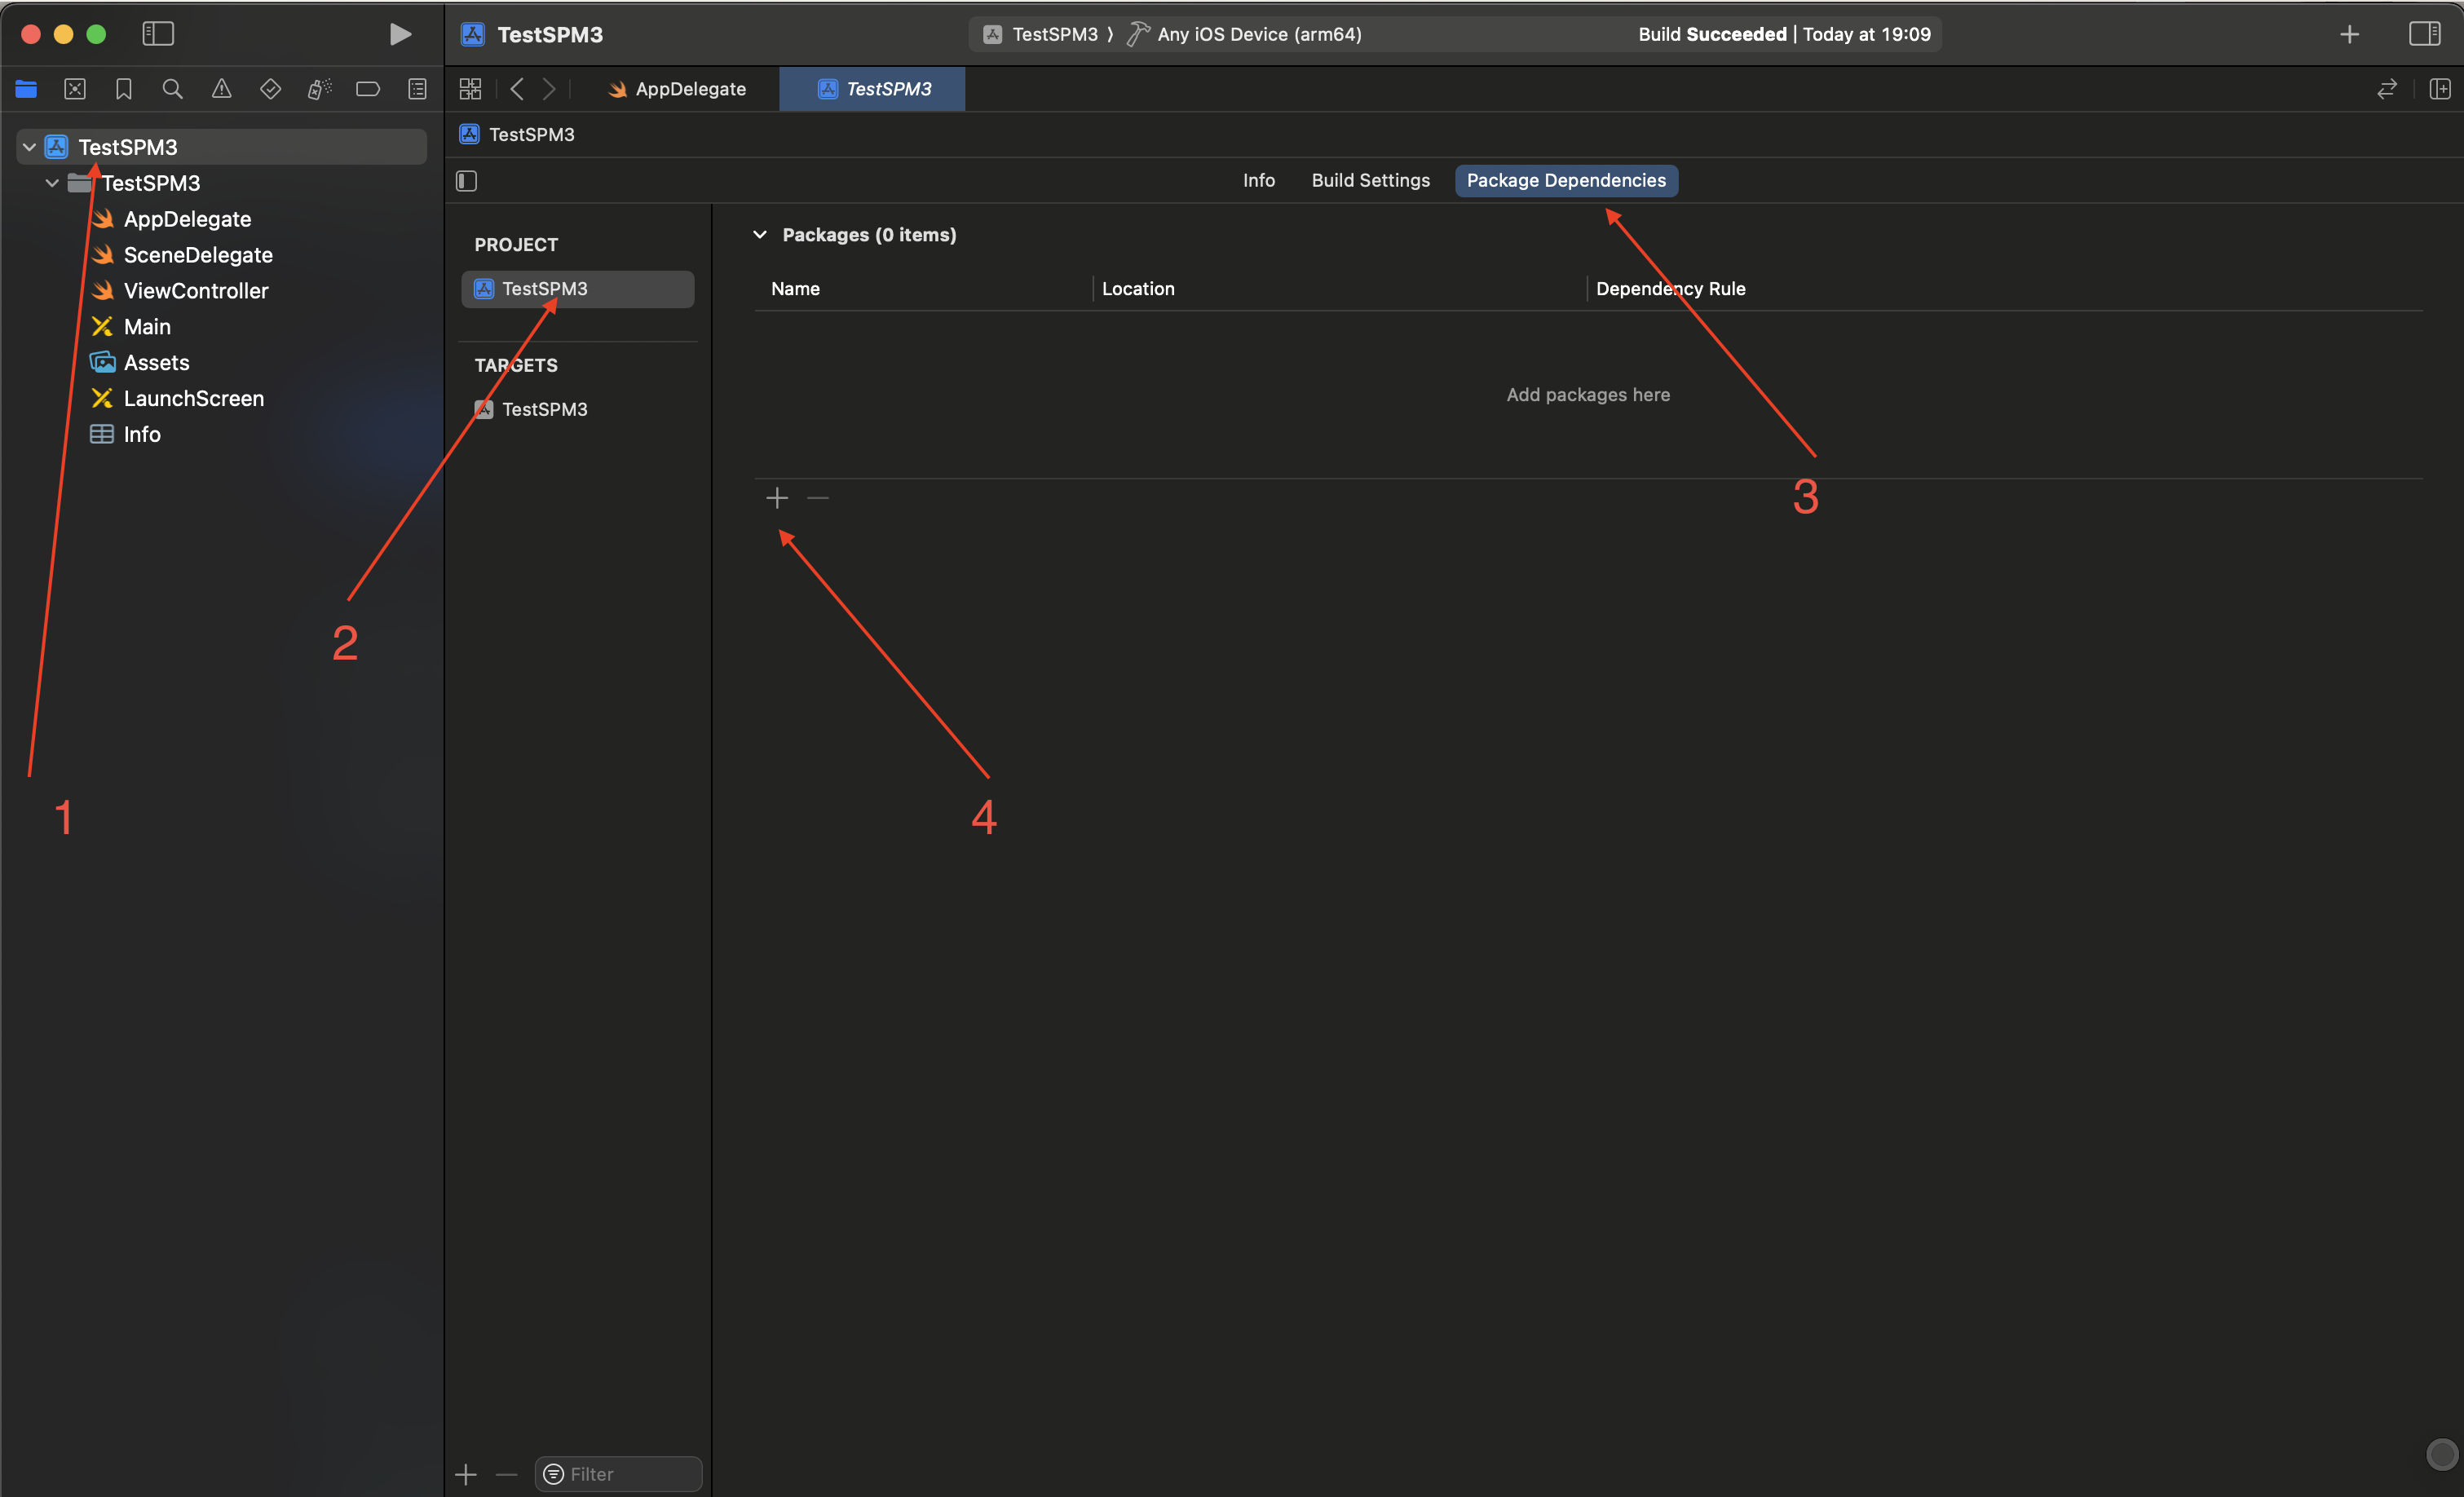
Task: Add editor on right split icon
Action: [x=2440, y=89]
